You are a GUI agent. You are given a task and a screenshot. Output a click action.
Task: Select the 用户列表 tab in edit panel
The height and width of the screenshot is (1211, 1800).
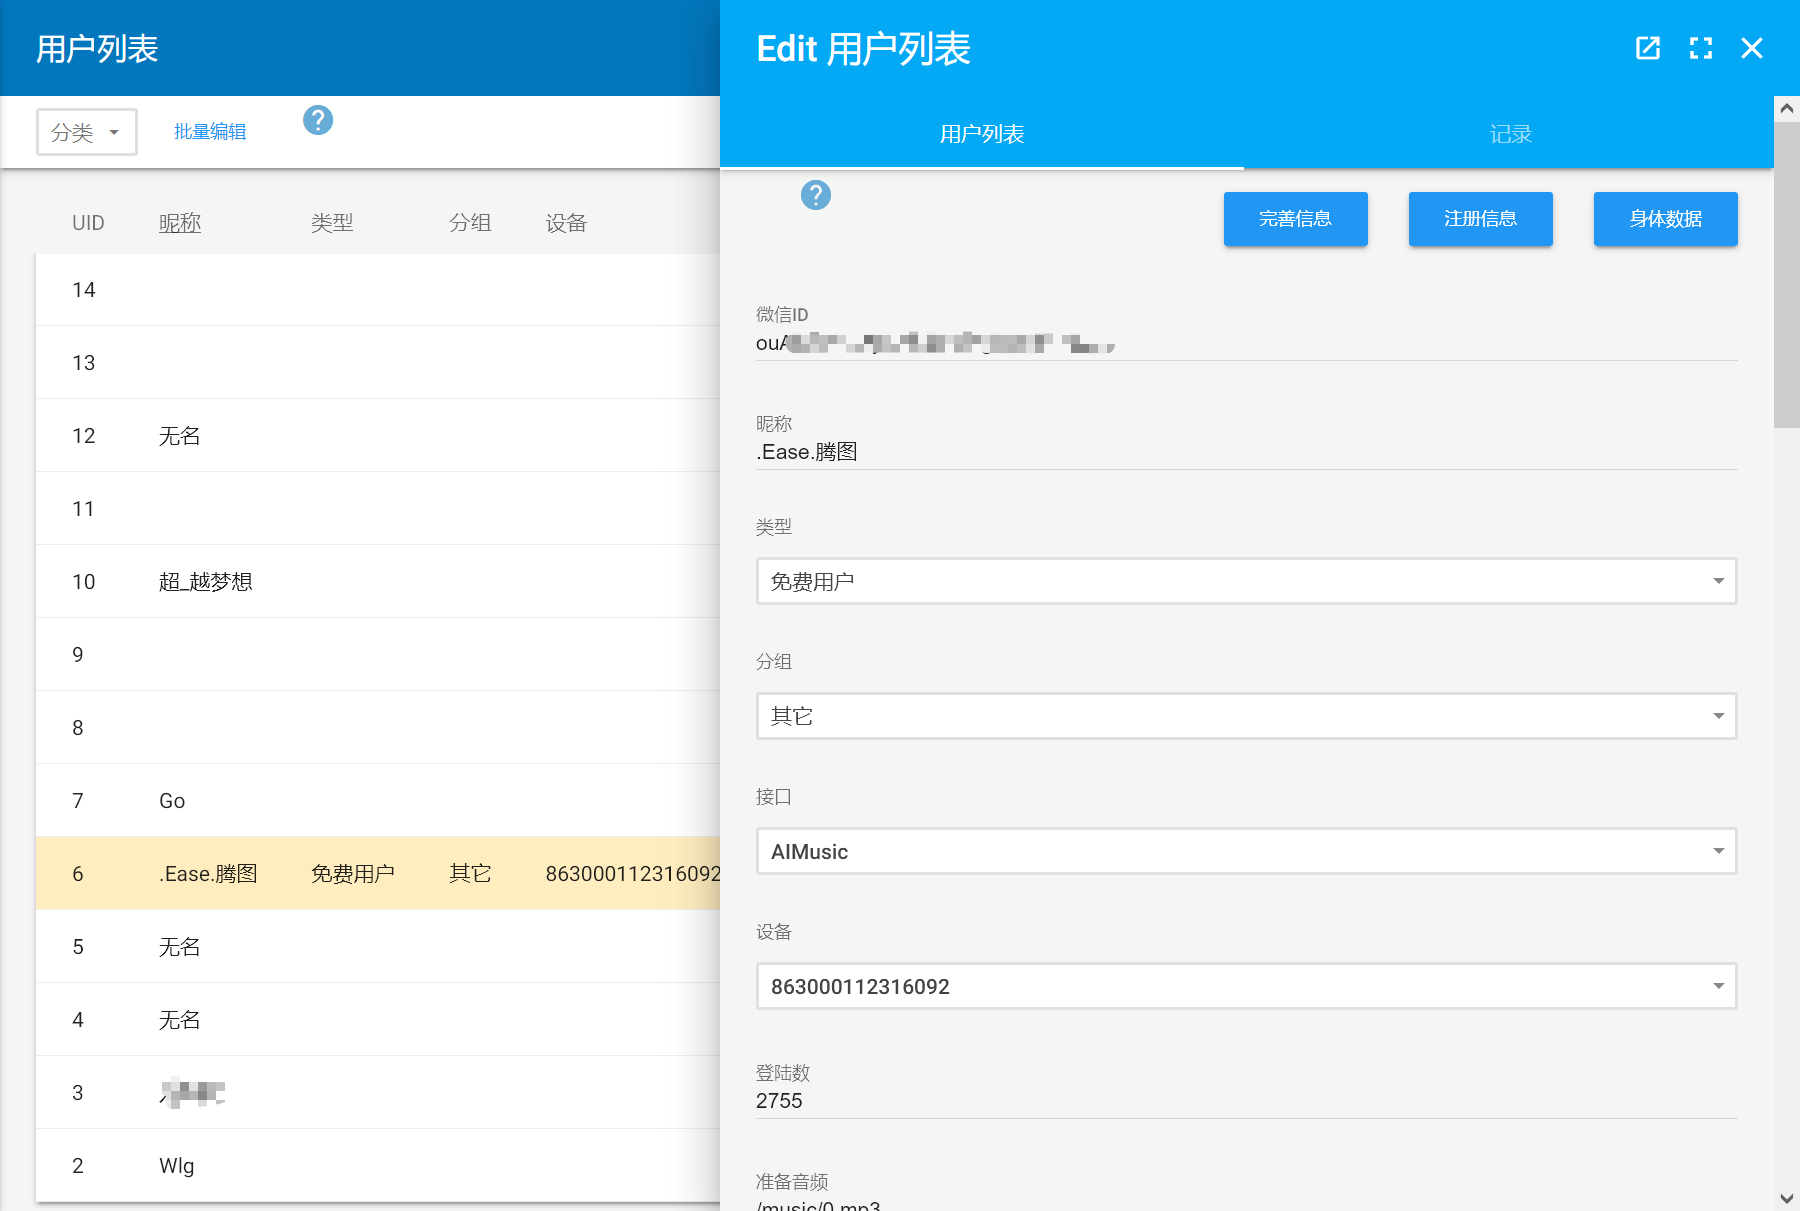981,134
